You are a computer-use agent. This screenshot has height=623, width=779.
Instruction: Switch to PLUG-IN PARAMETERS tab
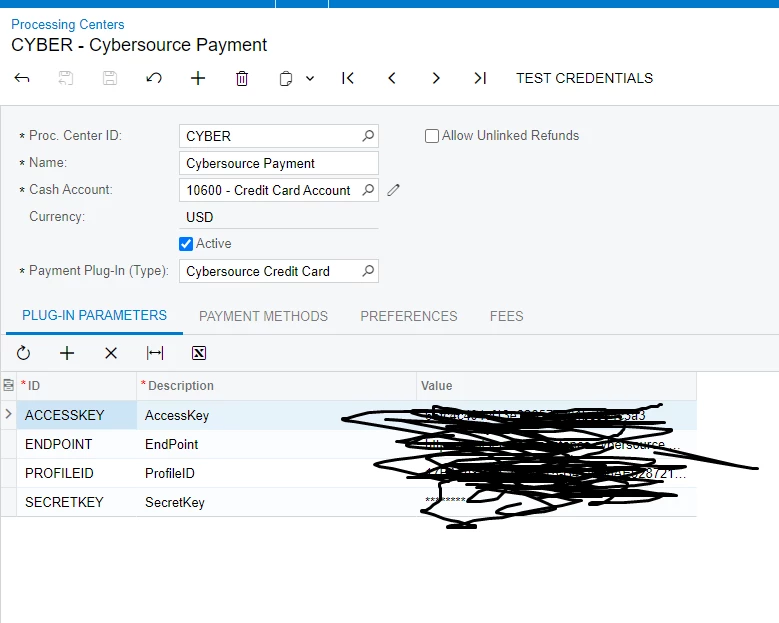pos(94,315)
